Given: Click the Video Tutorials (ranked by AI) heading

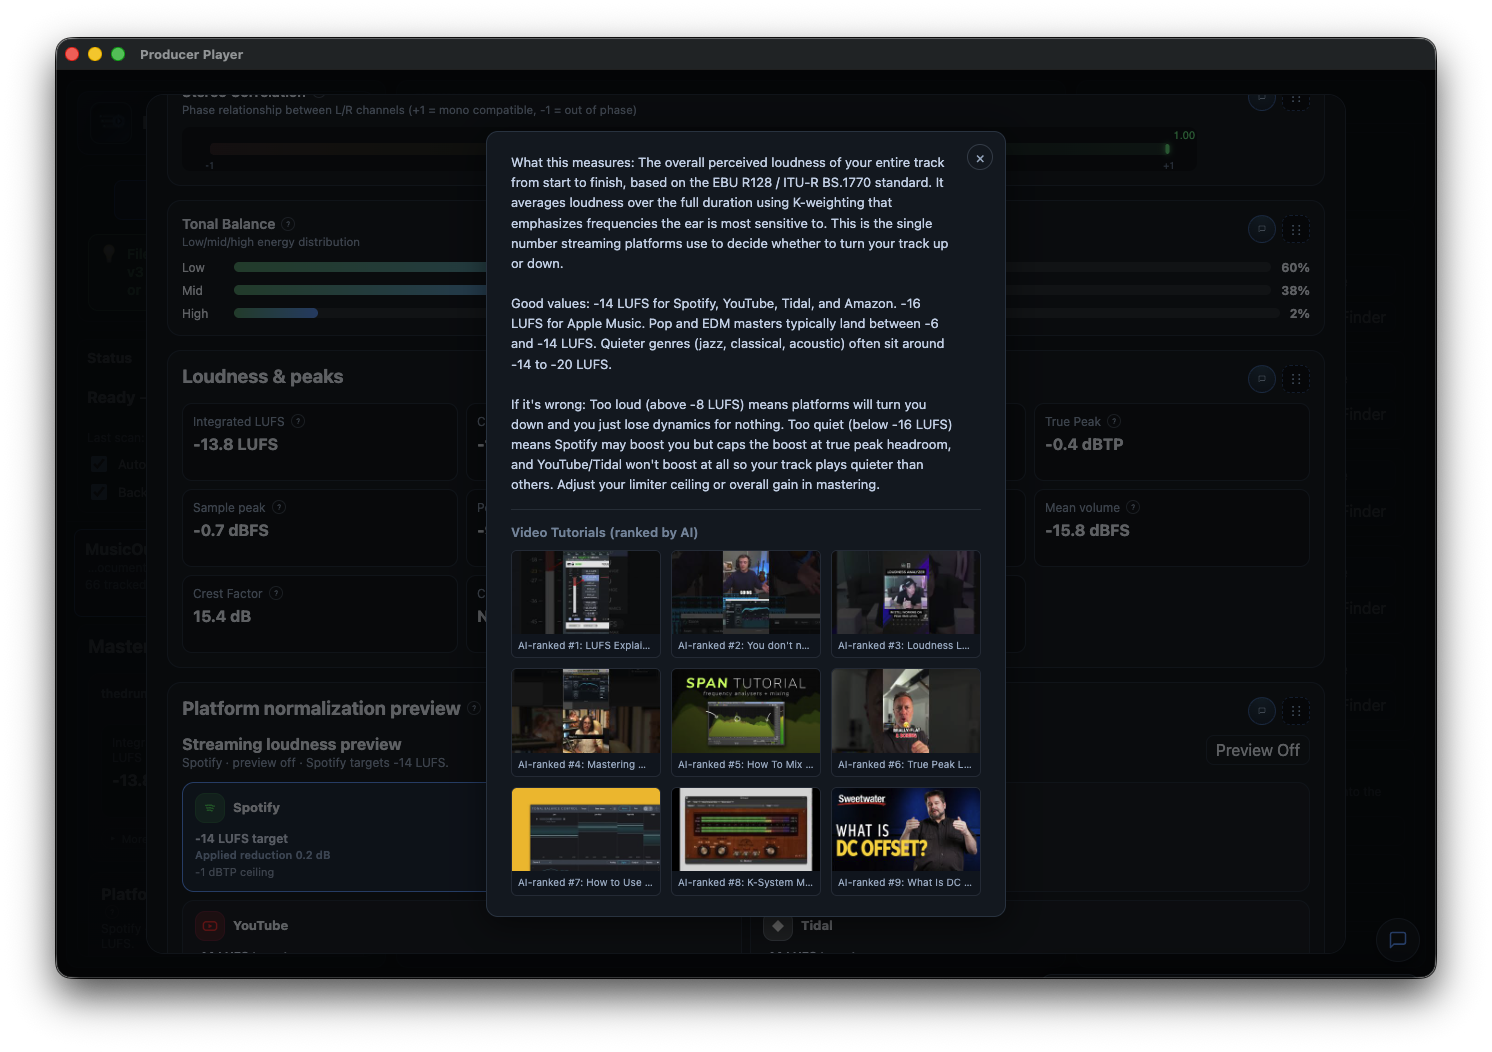Looking at the screenshot, I should (604, 532).
